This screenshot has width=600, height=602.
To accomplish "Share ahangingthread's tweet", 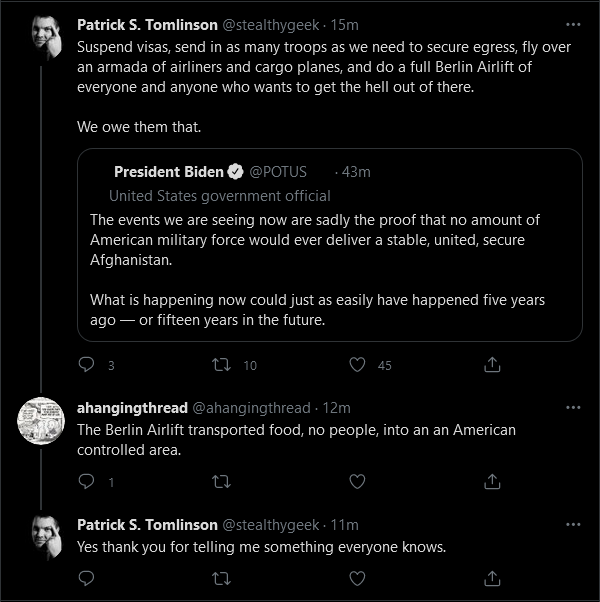I will [492, 481].
